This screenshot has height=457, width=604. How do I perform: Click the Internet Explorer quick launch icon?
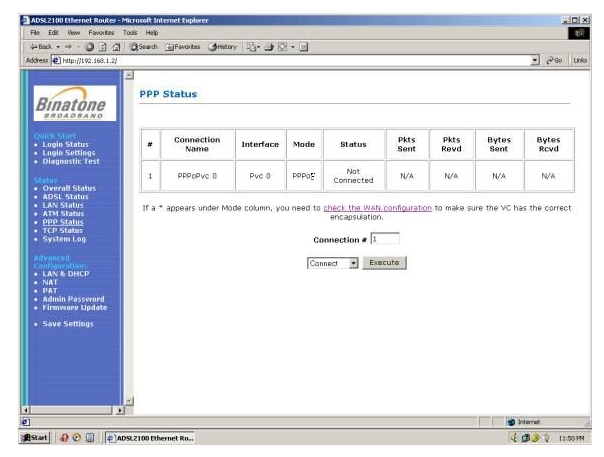click(77, 438)
